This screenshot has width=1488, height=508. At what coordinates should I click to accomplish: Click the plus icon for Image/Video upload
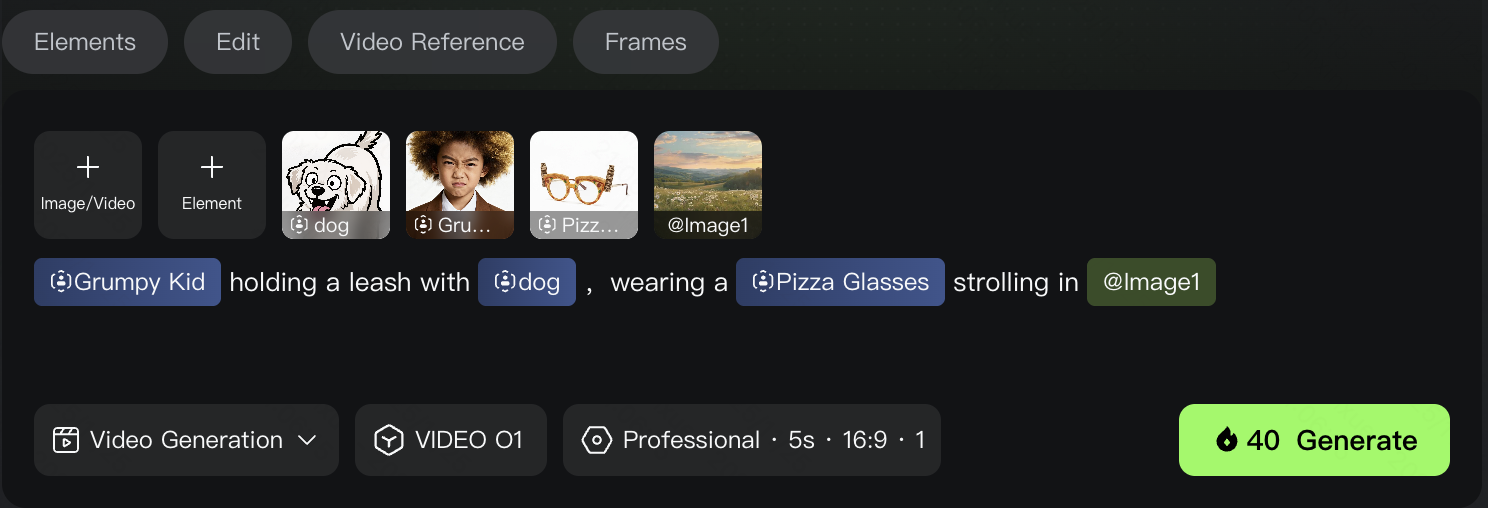(x=88, y=167)
